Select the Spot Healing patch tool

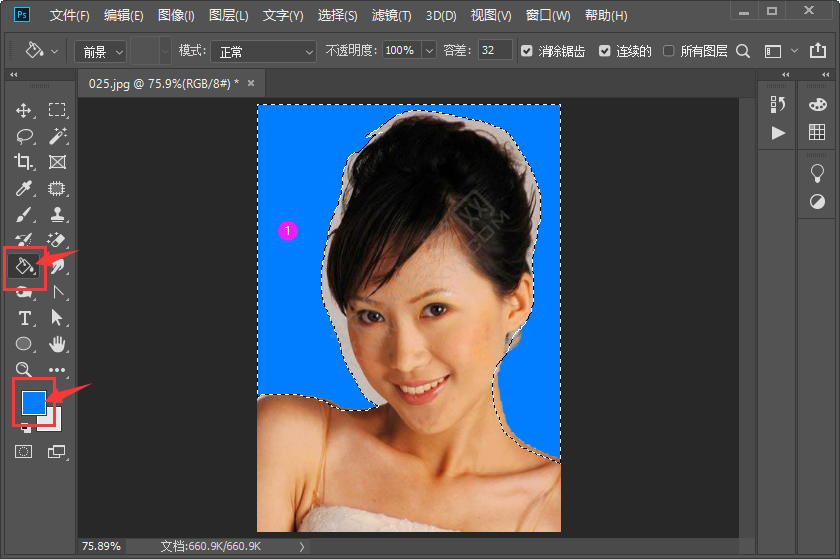(x=57, y=188)
